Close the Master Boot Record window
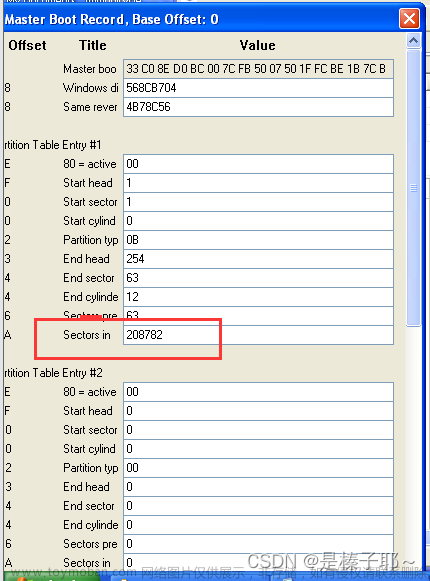Screen dimensions: 430x581 point(409,18)
